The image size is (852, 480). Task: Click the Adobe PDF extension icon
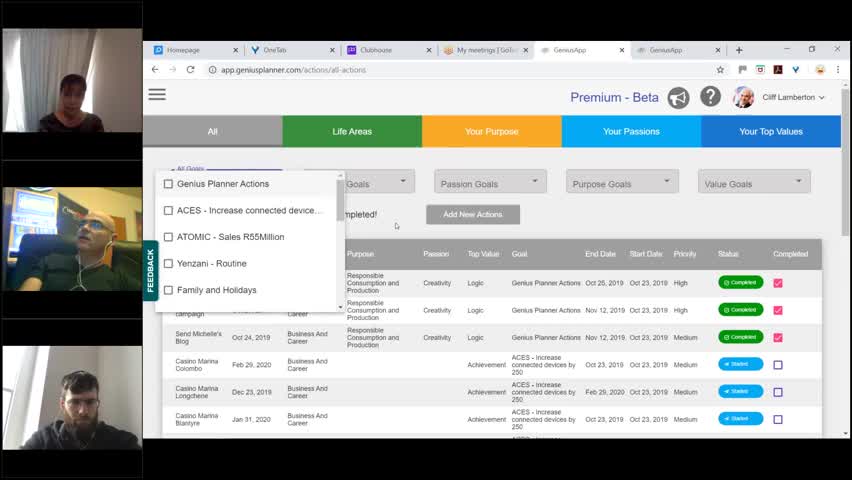[x=778, y=70]
